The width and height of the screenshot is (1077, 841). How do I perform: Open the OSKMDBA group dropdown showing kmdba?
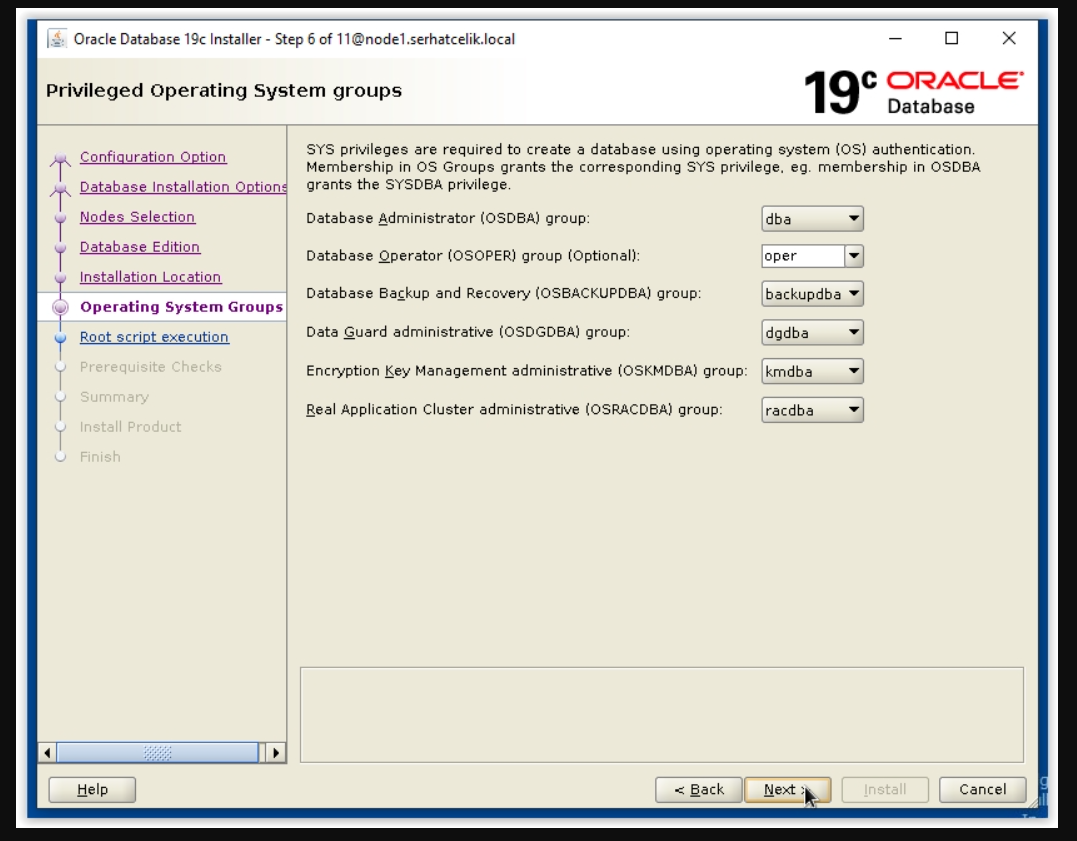pos(812,371)
